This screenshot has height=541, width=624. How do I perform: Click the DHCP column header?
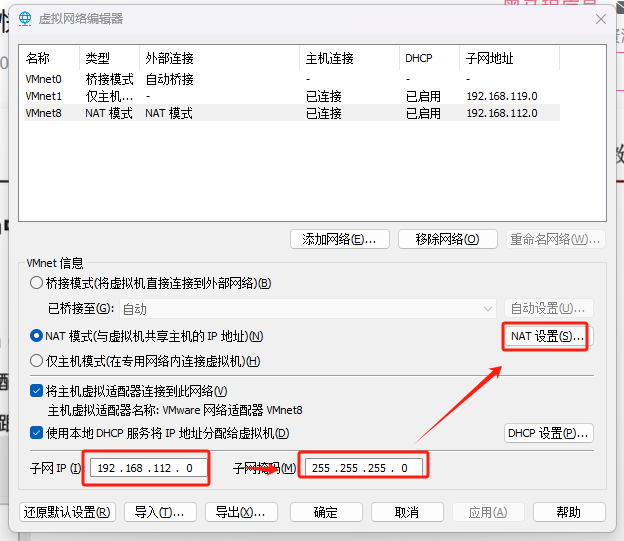(429, 59)
